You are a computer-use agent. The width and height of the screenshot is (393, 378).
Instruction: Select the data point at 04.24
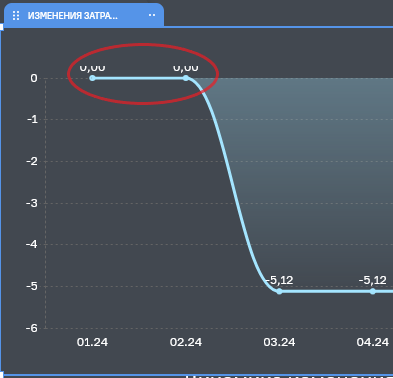coord(373,291)
